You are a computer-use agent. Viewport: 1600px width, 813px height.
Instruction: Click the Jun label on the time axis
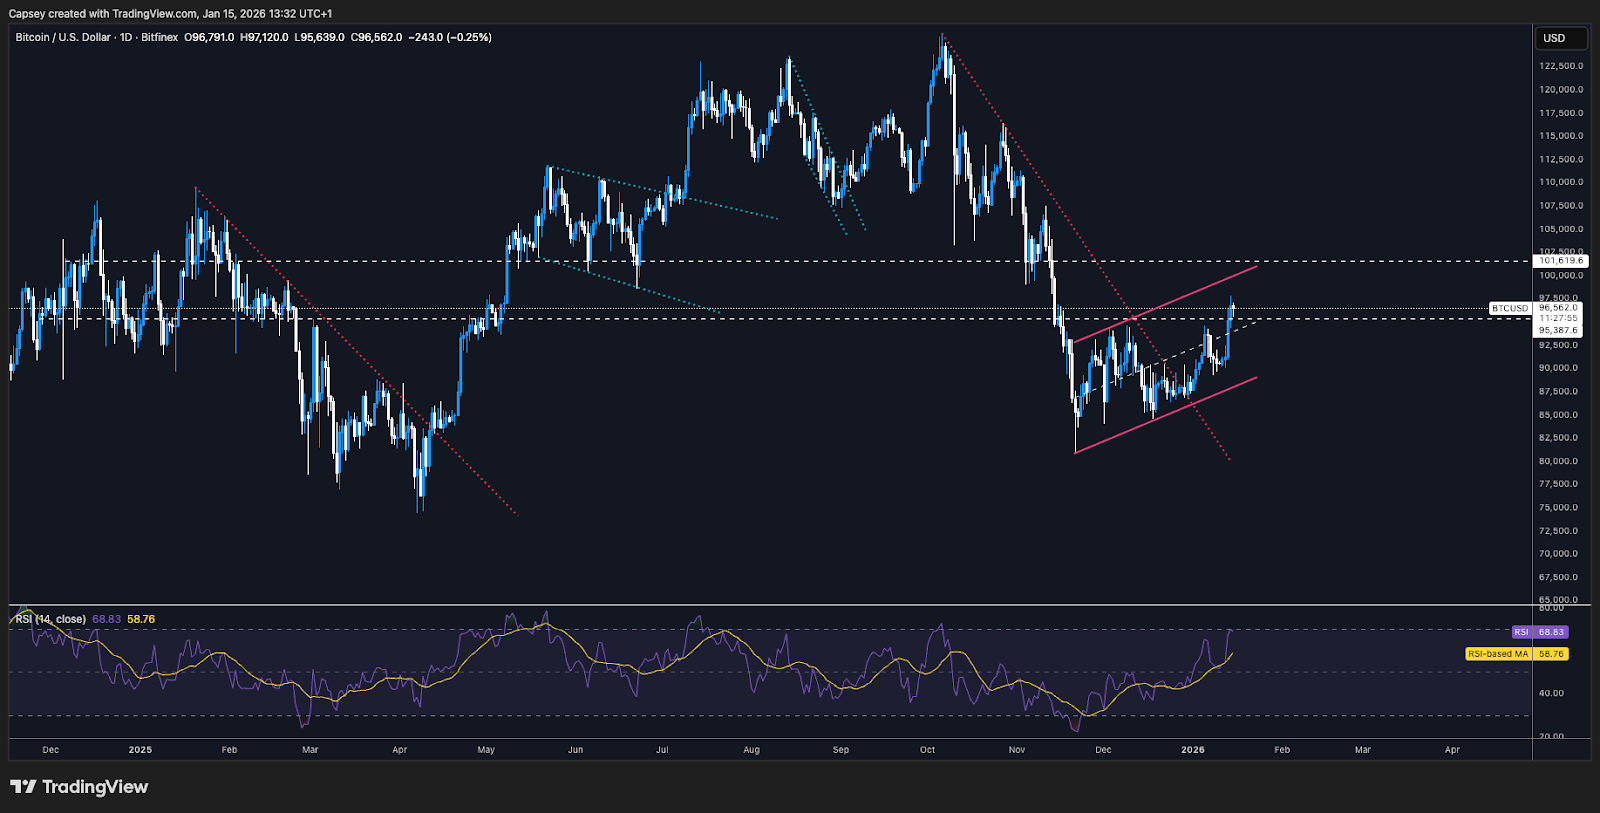pos(575,750)
